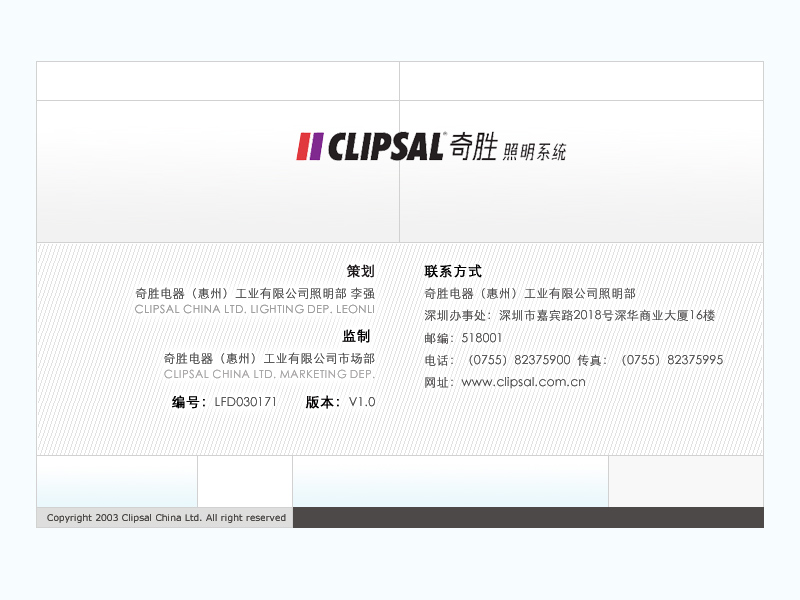The image size is (800, 600).
Task: Click the text 'CLIPSAL CHINA LTD. MARKETING DEP.'
Action: pyautogui.click(x=269, y=374)
